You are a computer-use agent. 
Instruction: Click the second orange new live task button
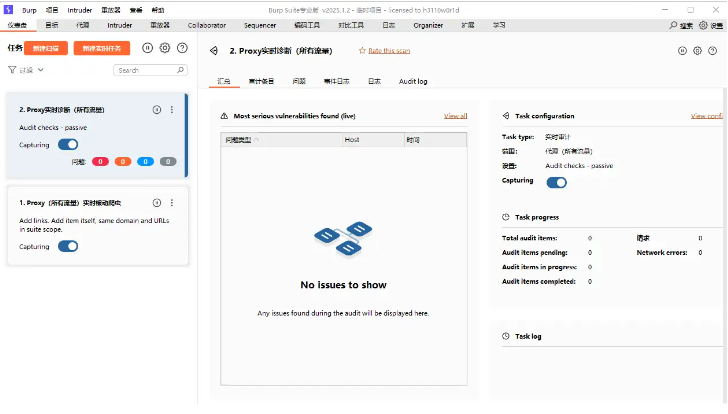click(102, 48)
